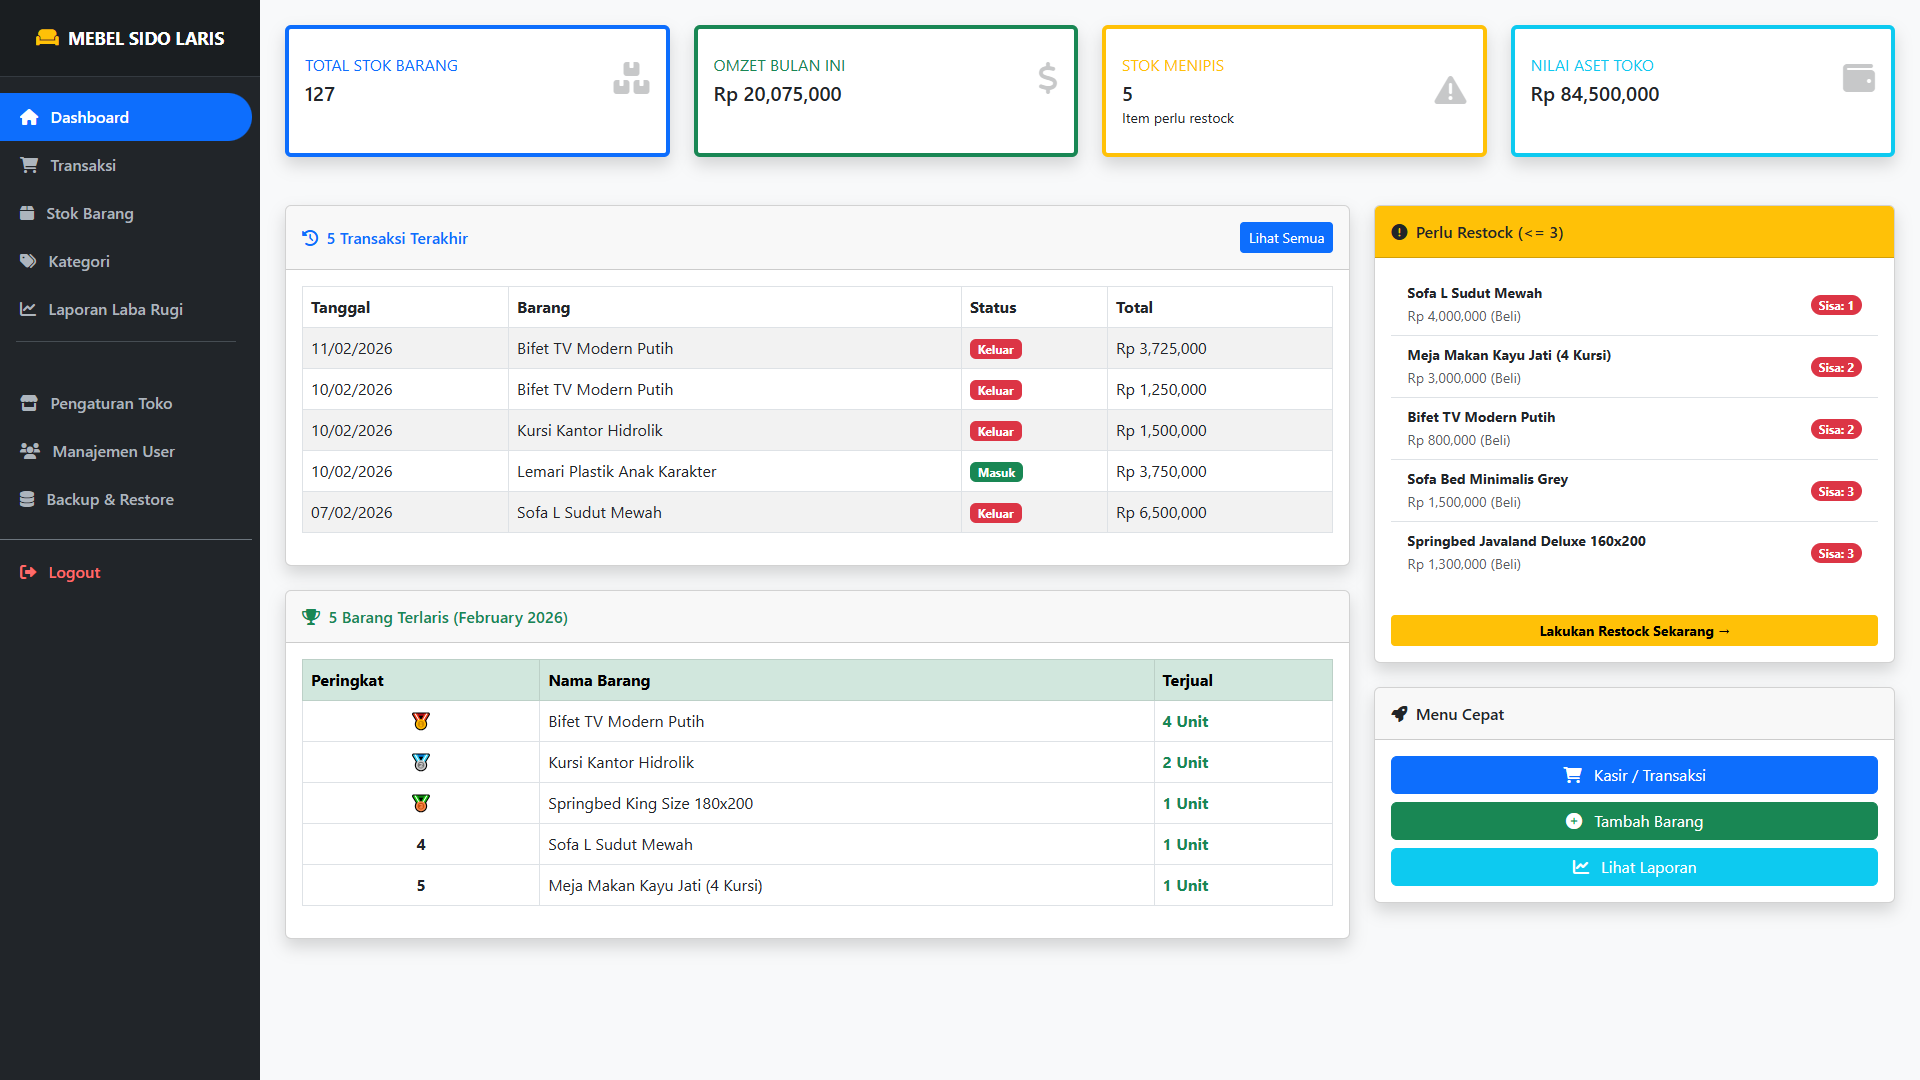This screenshot has width=1920, height=1080.
Task: Click the boxes icon in Total Stok Barang card
Action: click(631, 78)
